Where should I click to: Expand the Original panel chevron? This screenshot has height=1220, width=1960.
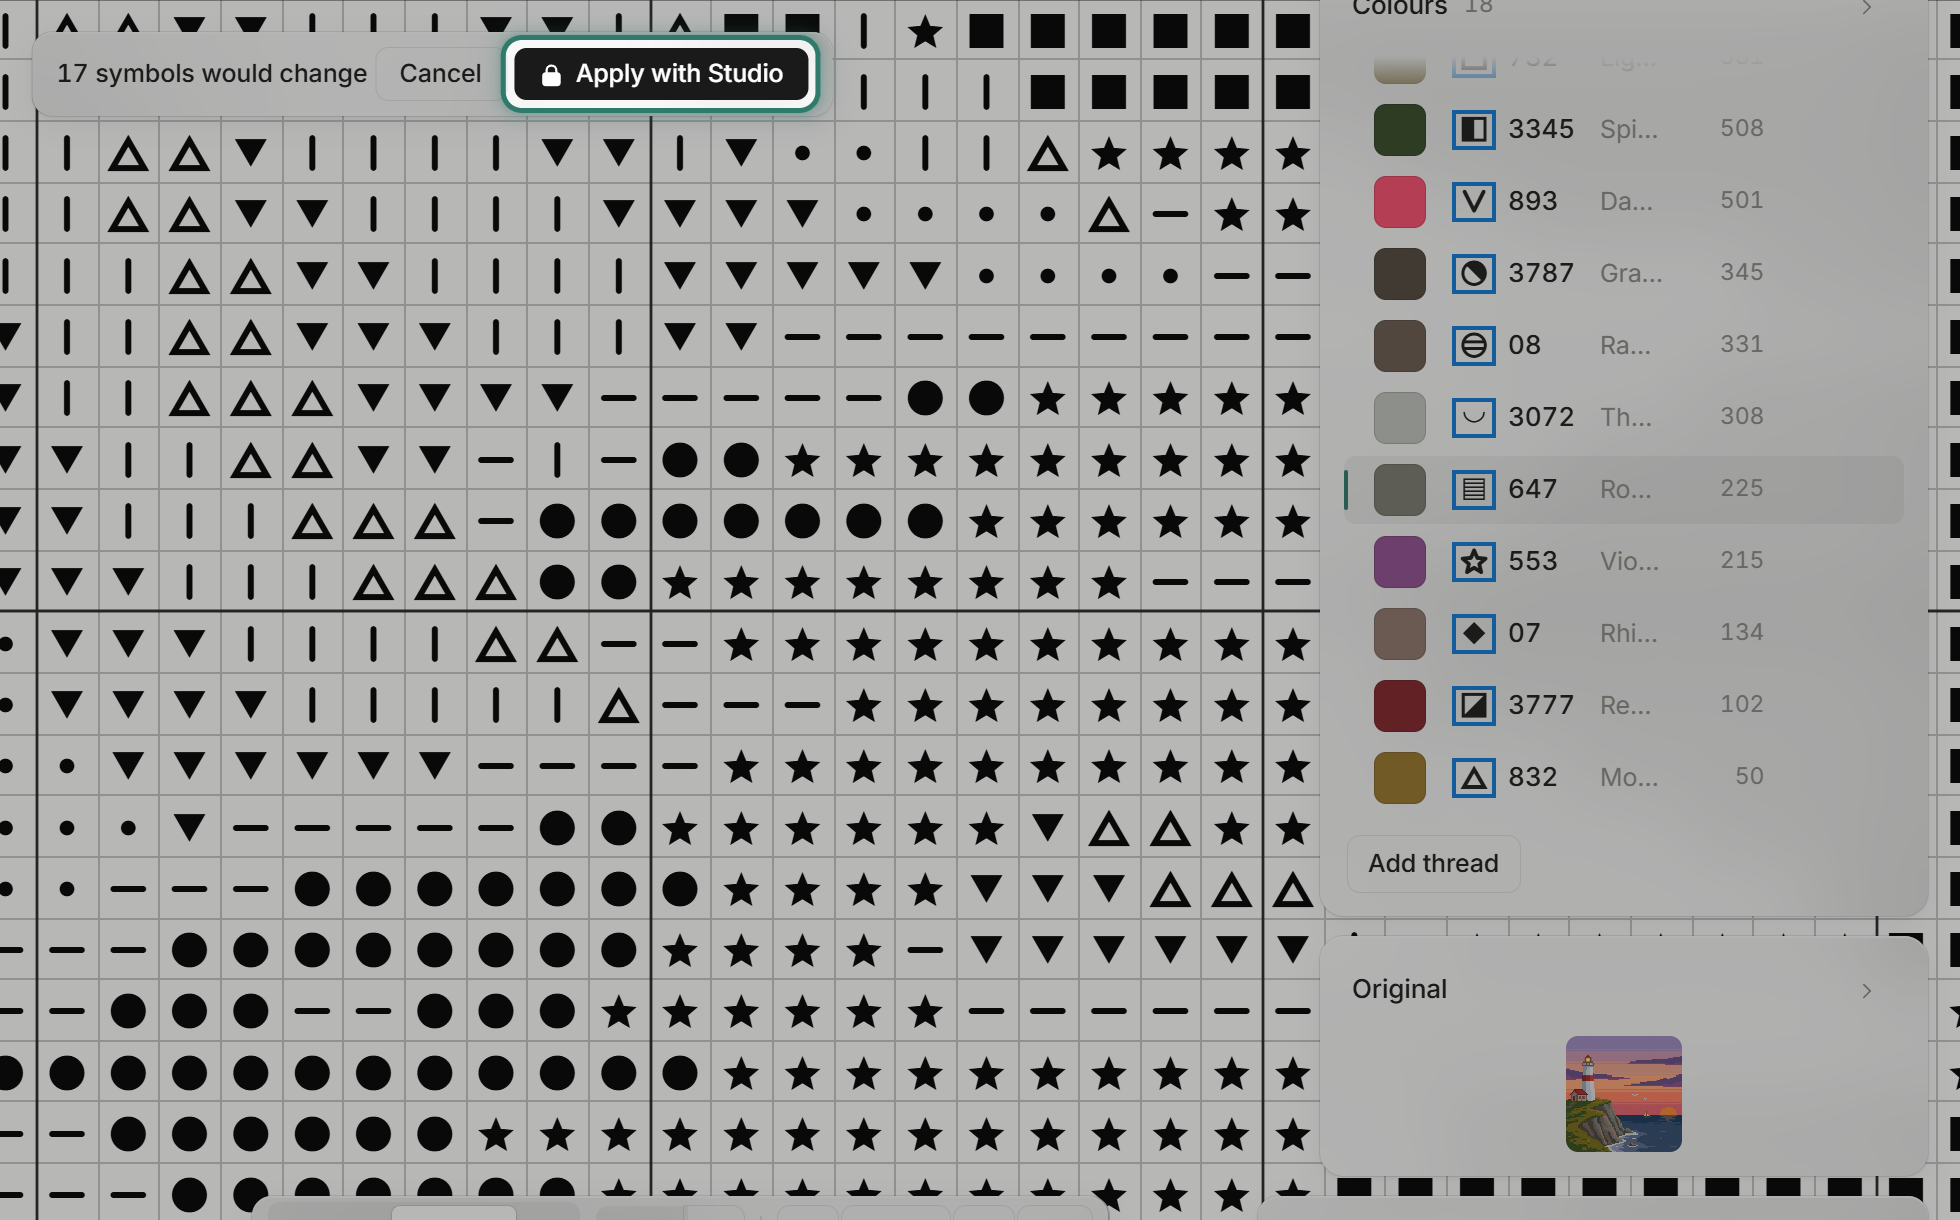[1866, 990]
